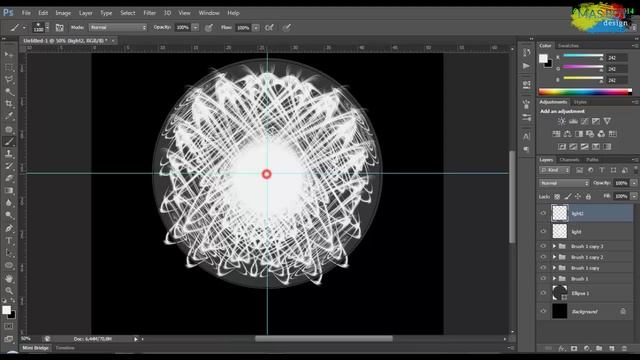The width and height of the screenshot is (640, 360).
Task: Select the Lasso tool
Action: tap(9, 80)
